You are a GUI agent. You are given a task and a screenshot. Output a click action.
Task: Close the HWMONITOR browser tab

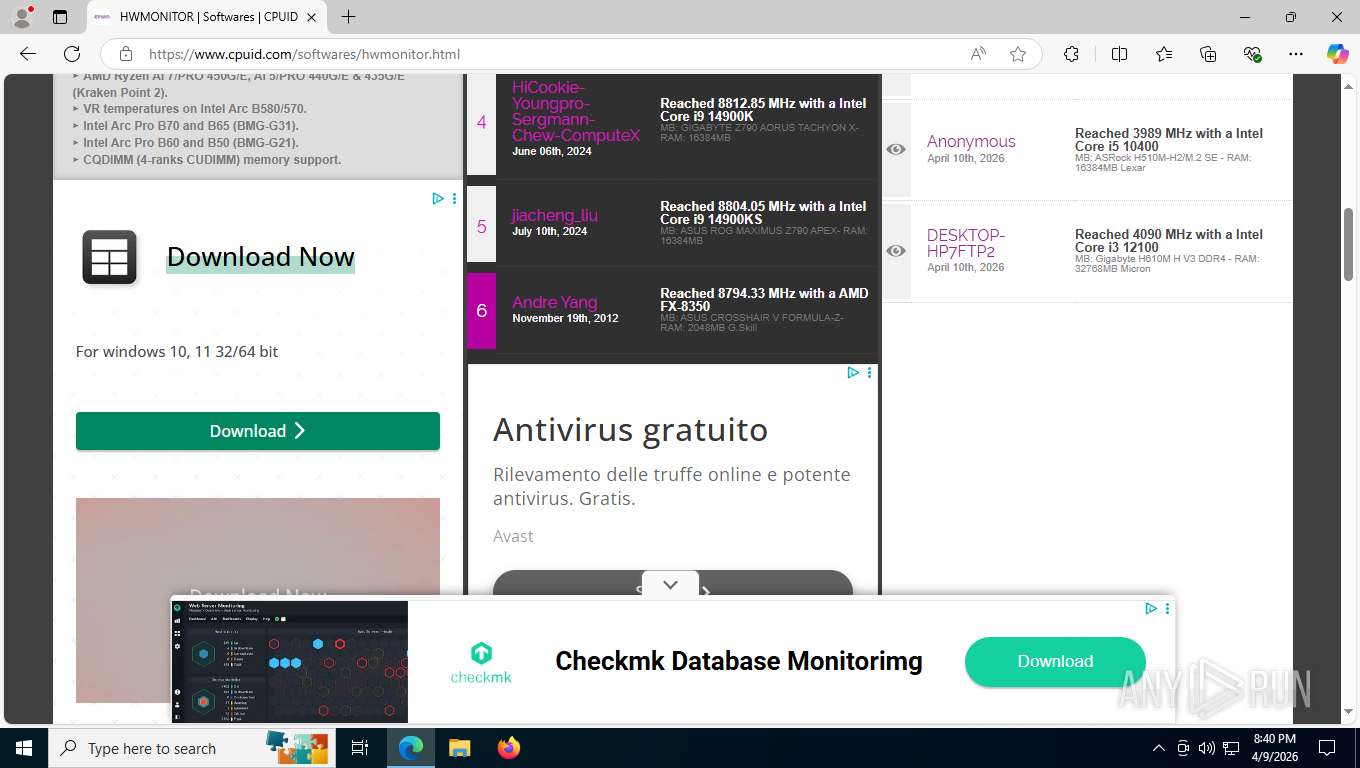coord(311,17)
